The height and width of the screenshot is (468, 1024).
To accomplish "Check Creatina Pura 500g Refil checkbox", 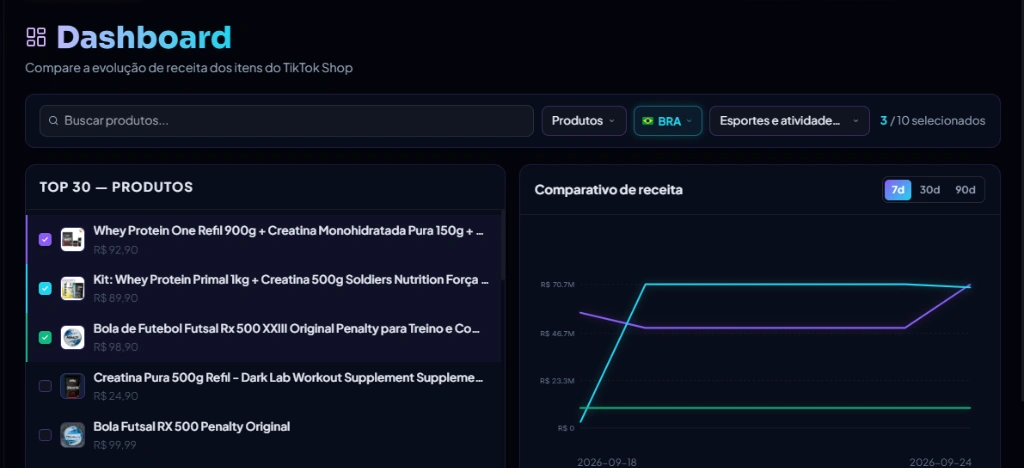I will [x=45, y=386].
